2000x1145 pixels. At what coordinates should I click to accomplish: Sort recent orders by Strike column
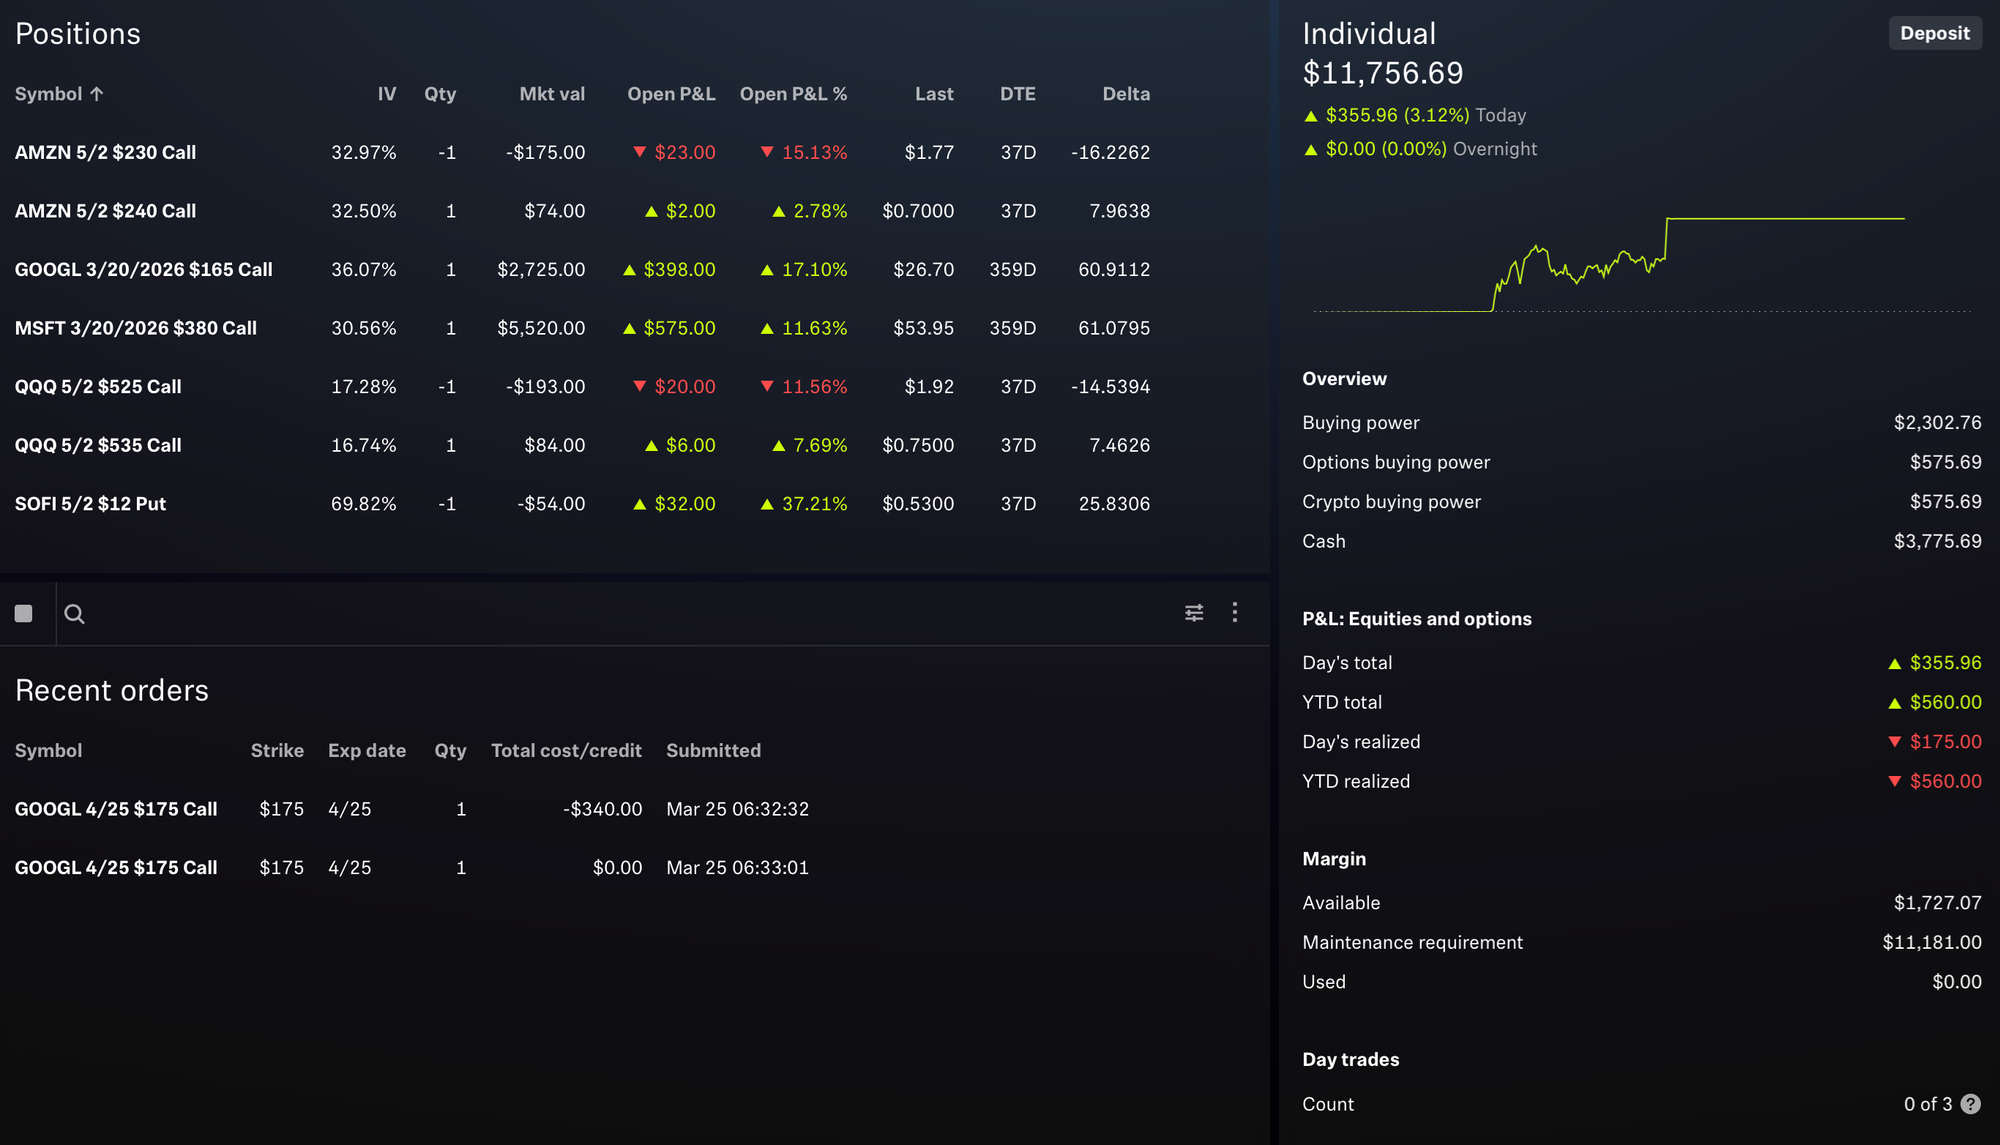pos(277,751)
